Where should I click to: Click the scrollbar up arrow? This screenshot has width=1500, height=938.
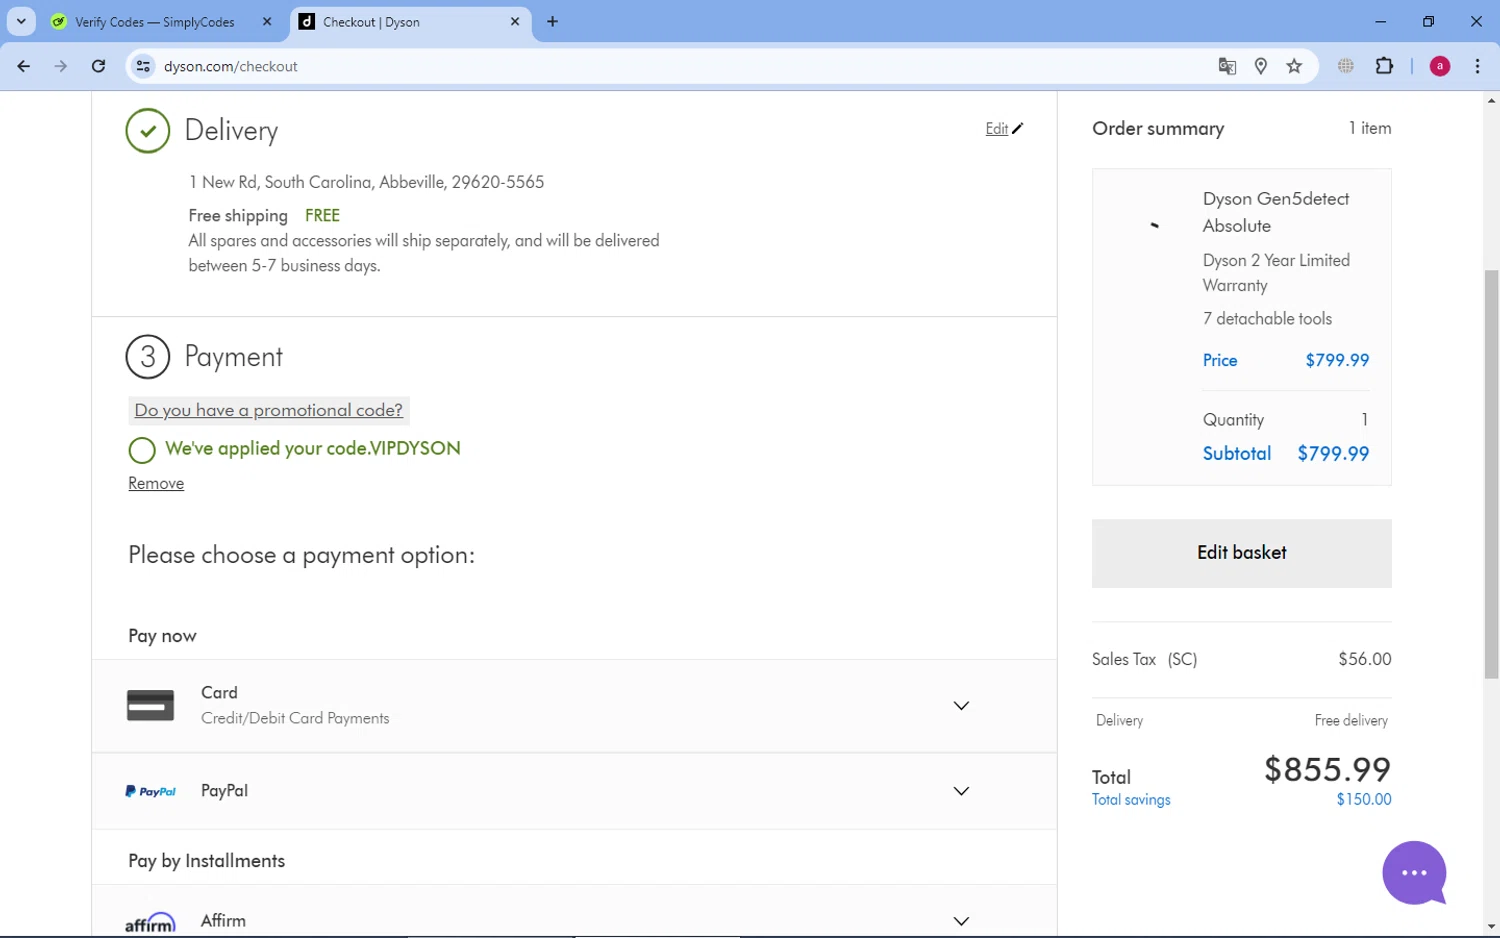[1491, 101]
